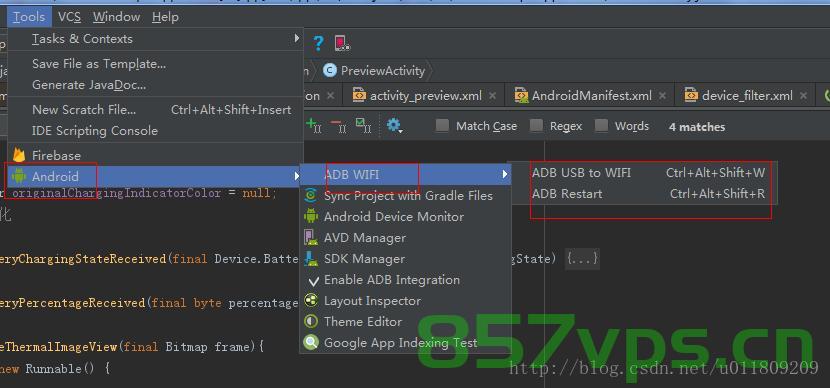Click the Layout Inspector icon

[311, 301]
